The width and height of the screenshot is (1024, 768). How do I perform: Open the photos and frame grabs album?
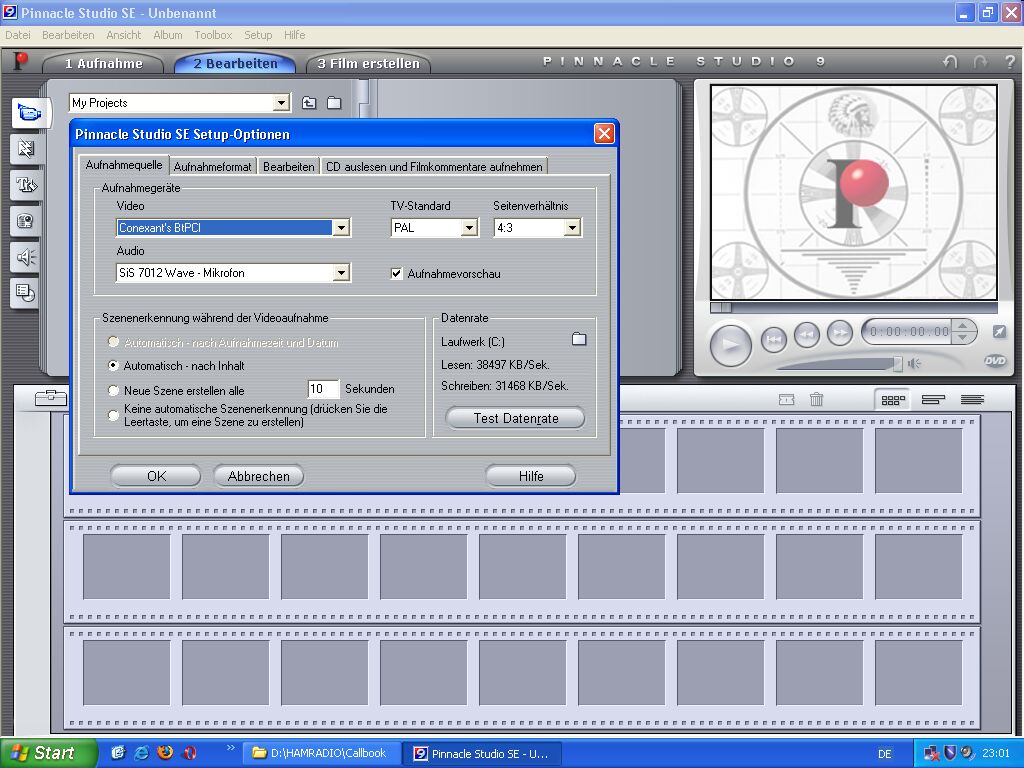tap(26, 221)
